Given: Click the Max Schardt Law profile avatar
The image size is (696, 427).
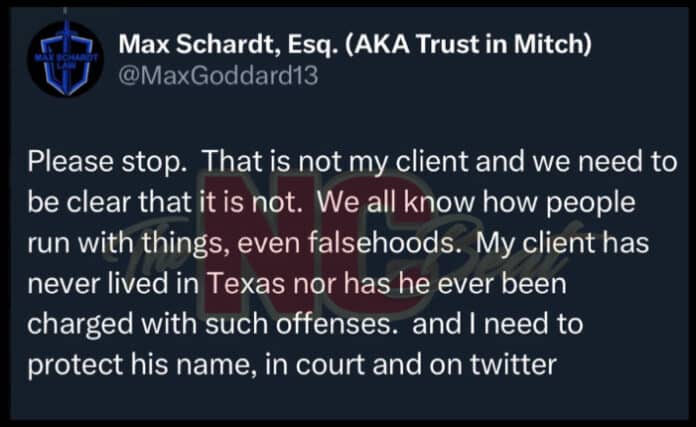Looking at the screenshot, I should [x=62, y=62].
